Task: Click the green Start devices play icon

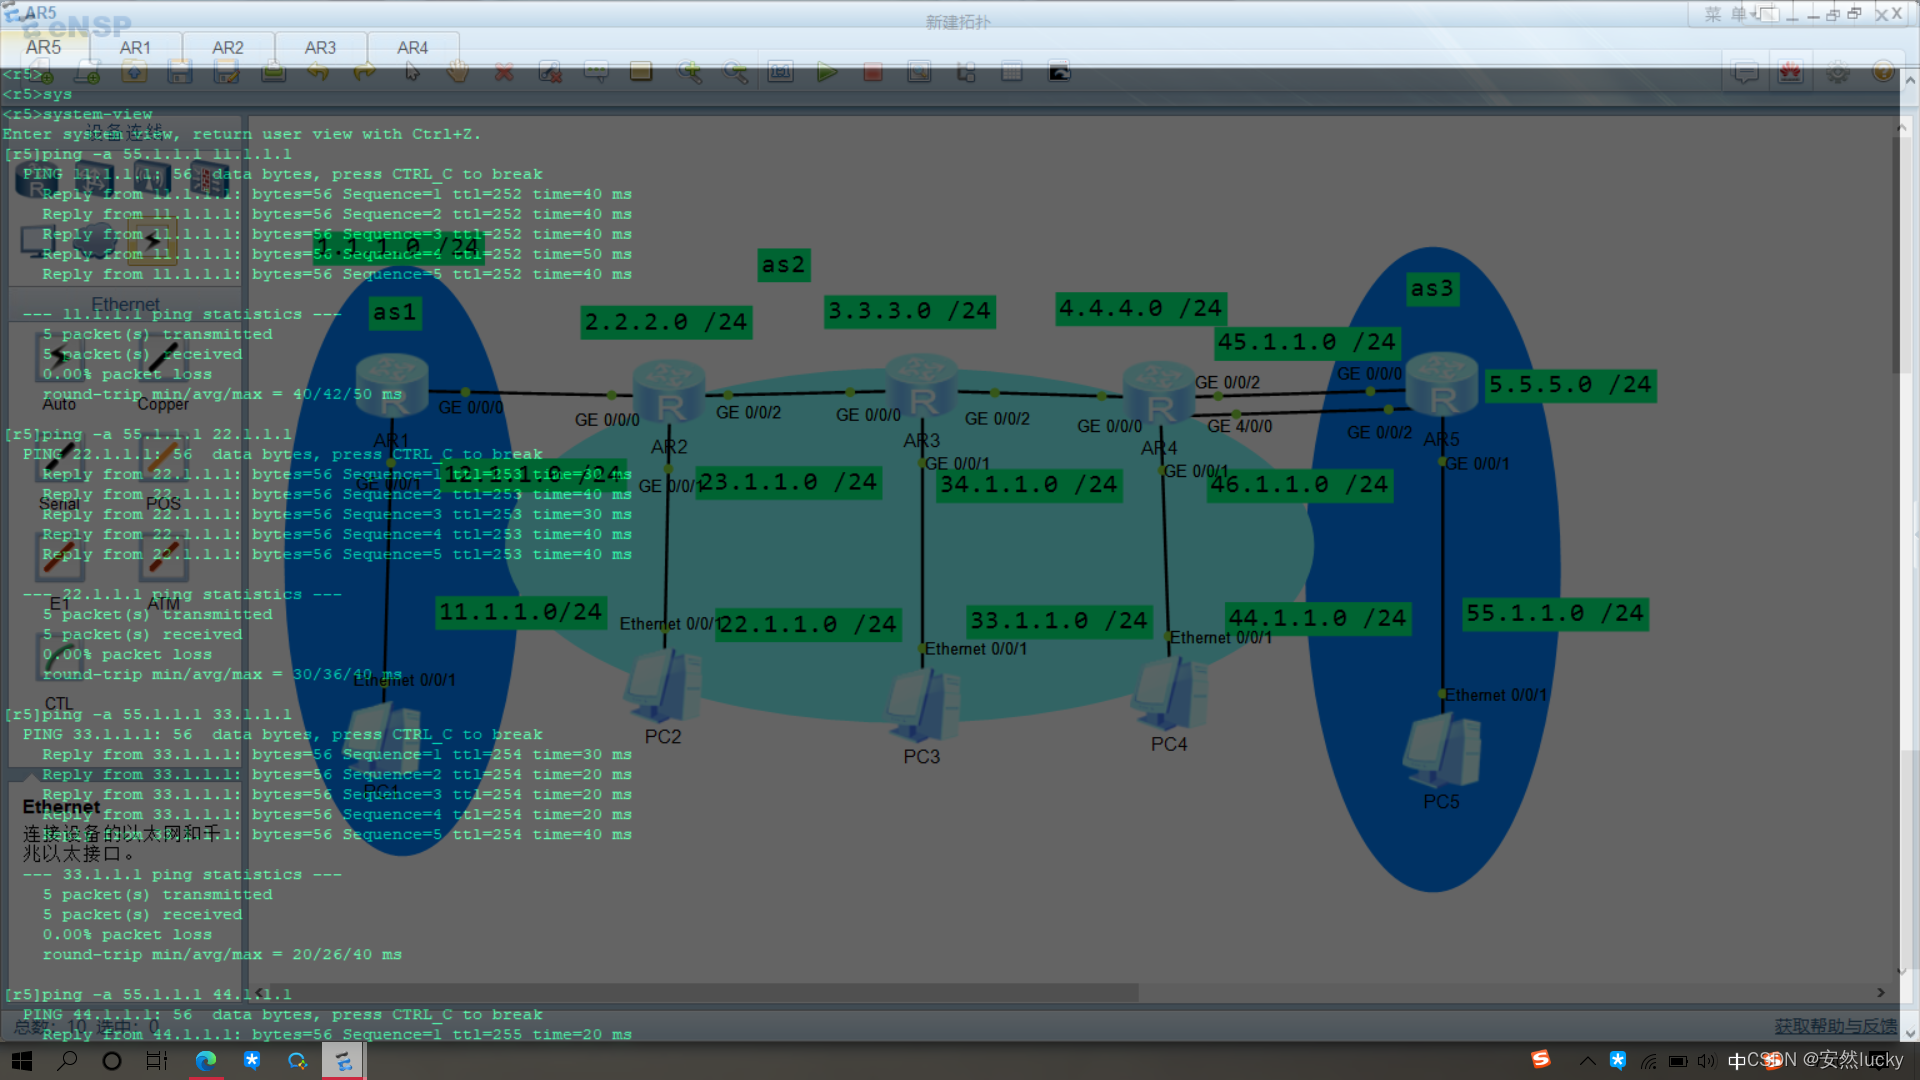Action: pos(826,72)
